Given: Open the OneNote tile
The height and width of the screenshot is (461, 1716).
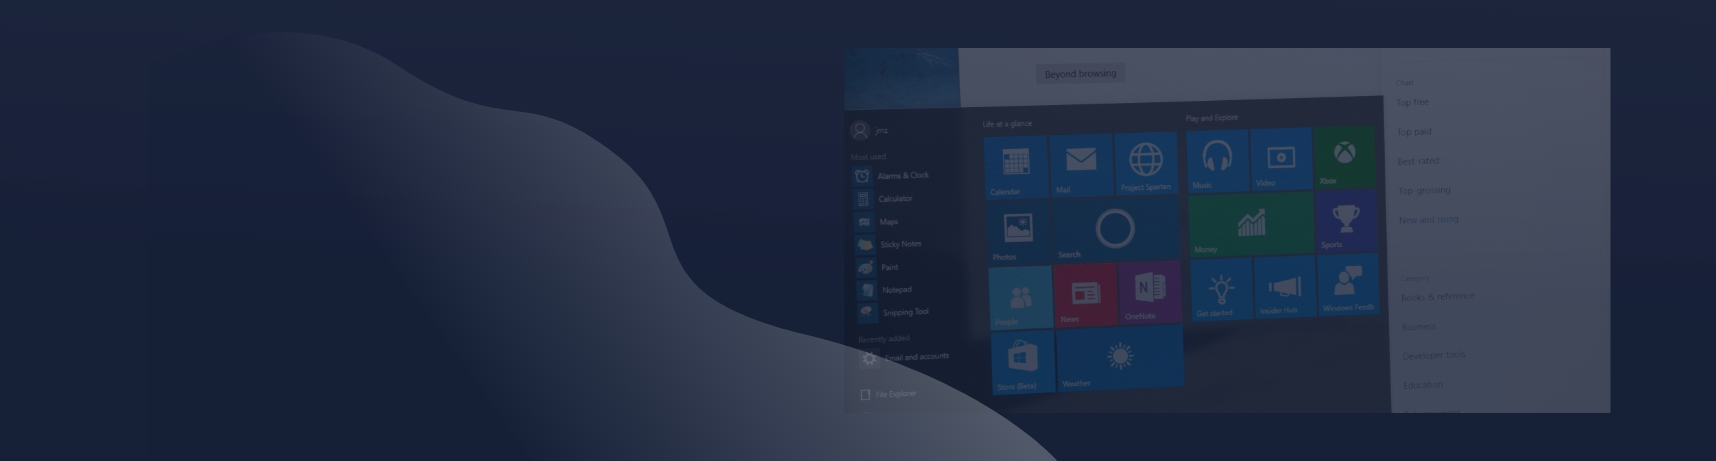Looking at the screenshot, I should tap(1149, 293).
